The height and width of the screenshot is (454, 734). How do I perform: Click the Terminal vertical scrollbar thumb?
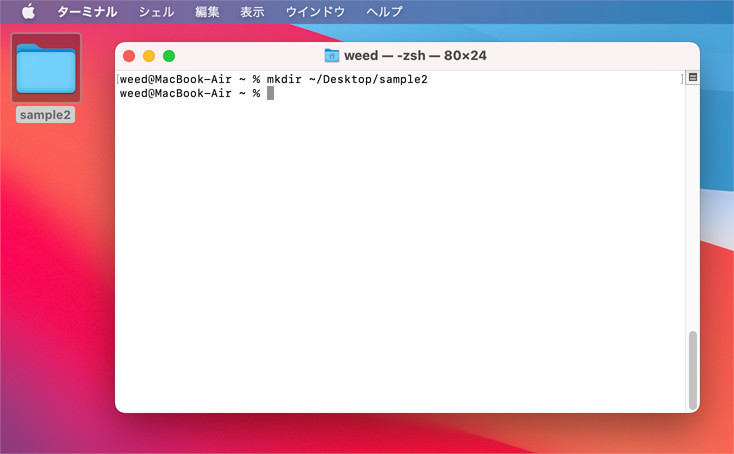click(693, 370)
